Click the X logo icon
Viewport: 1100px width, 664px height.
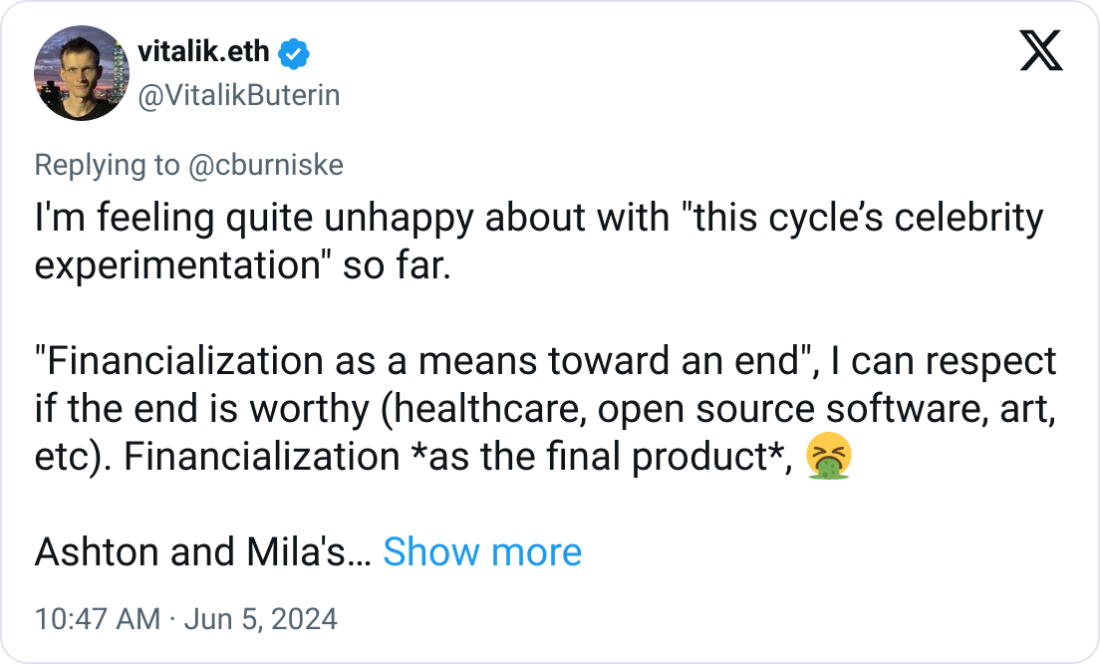pyautogui.click(x=1041, y=51)
